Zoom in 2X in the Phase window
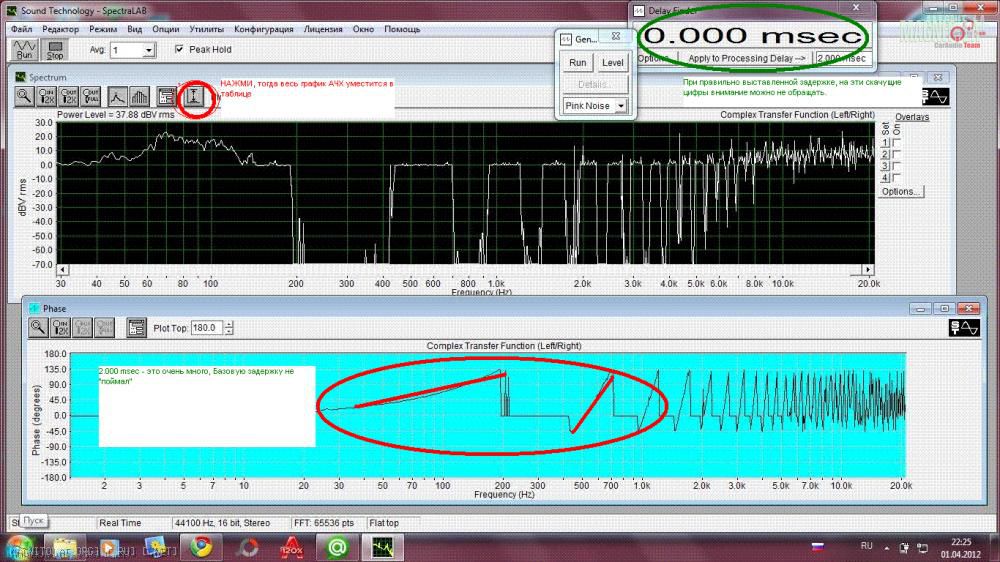The height and width of the screenshot is (562, 1000). 61,327
